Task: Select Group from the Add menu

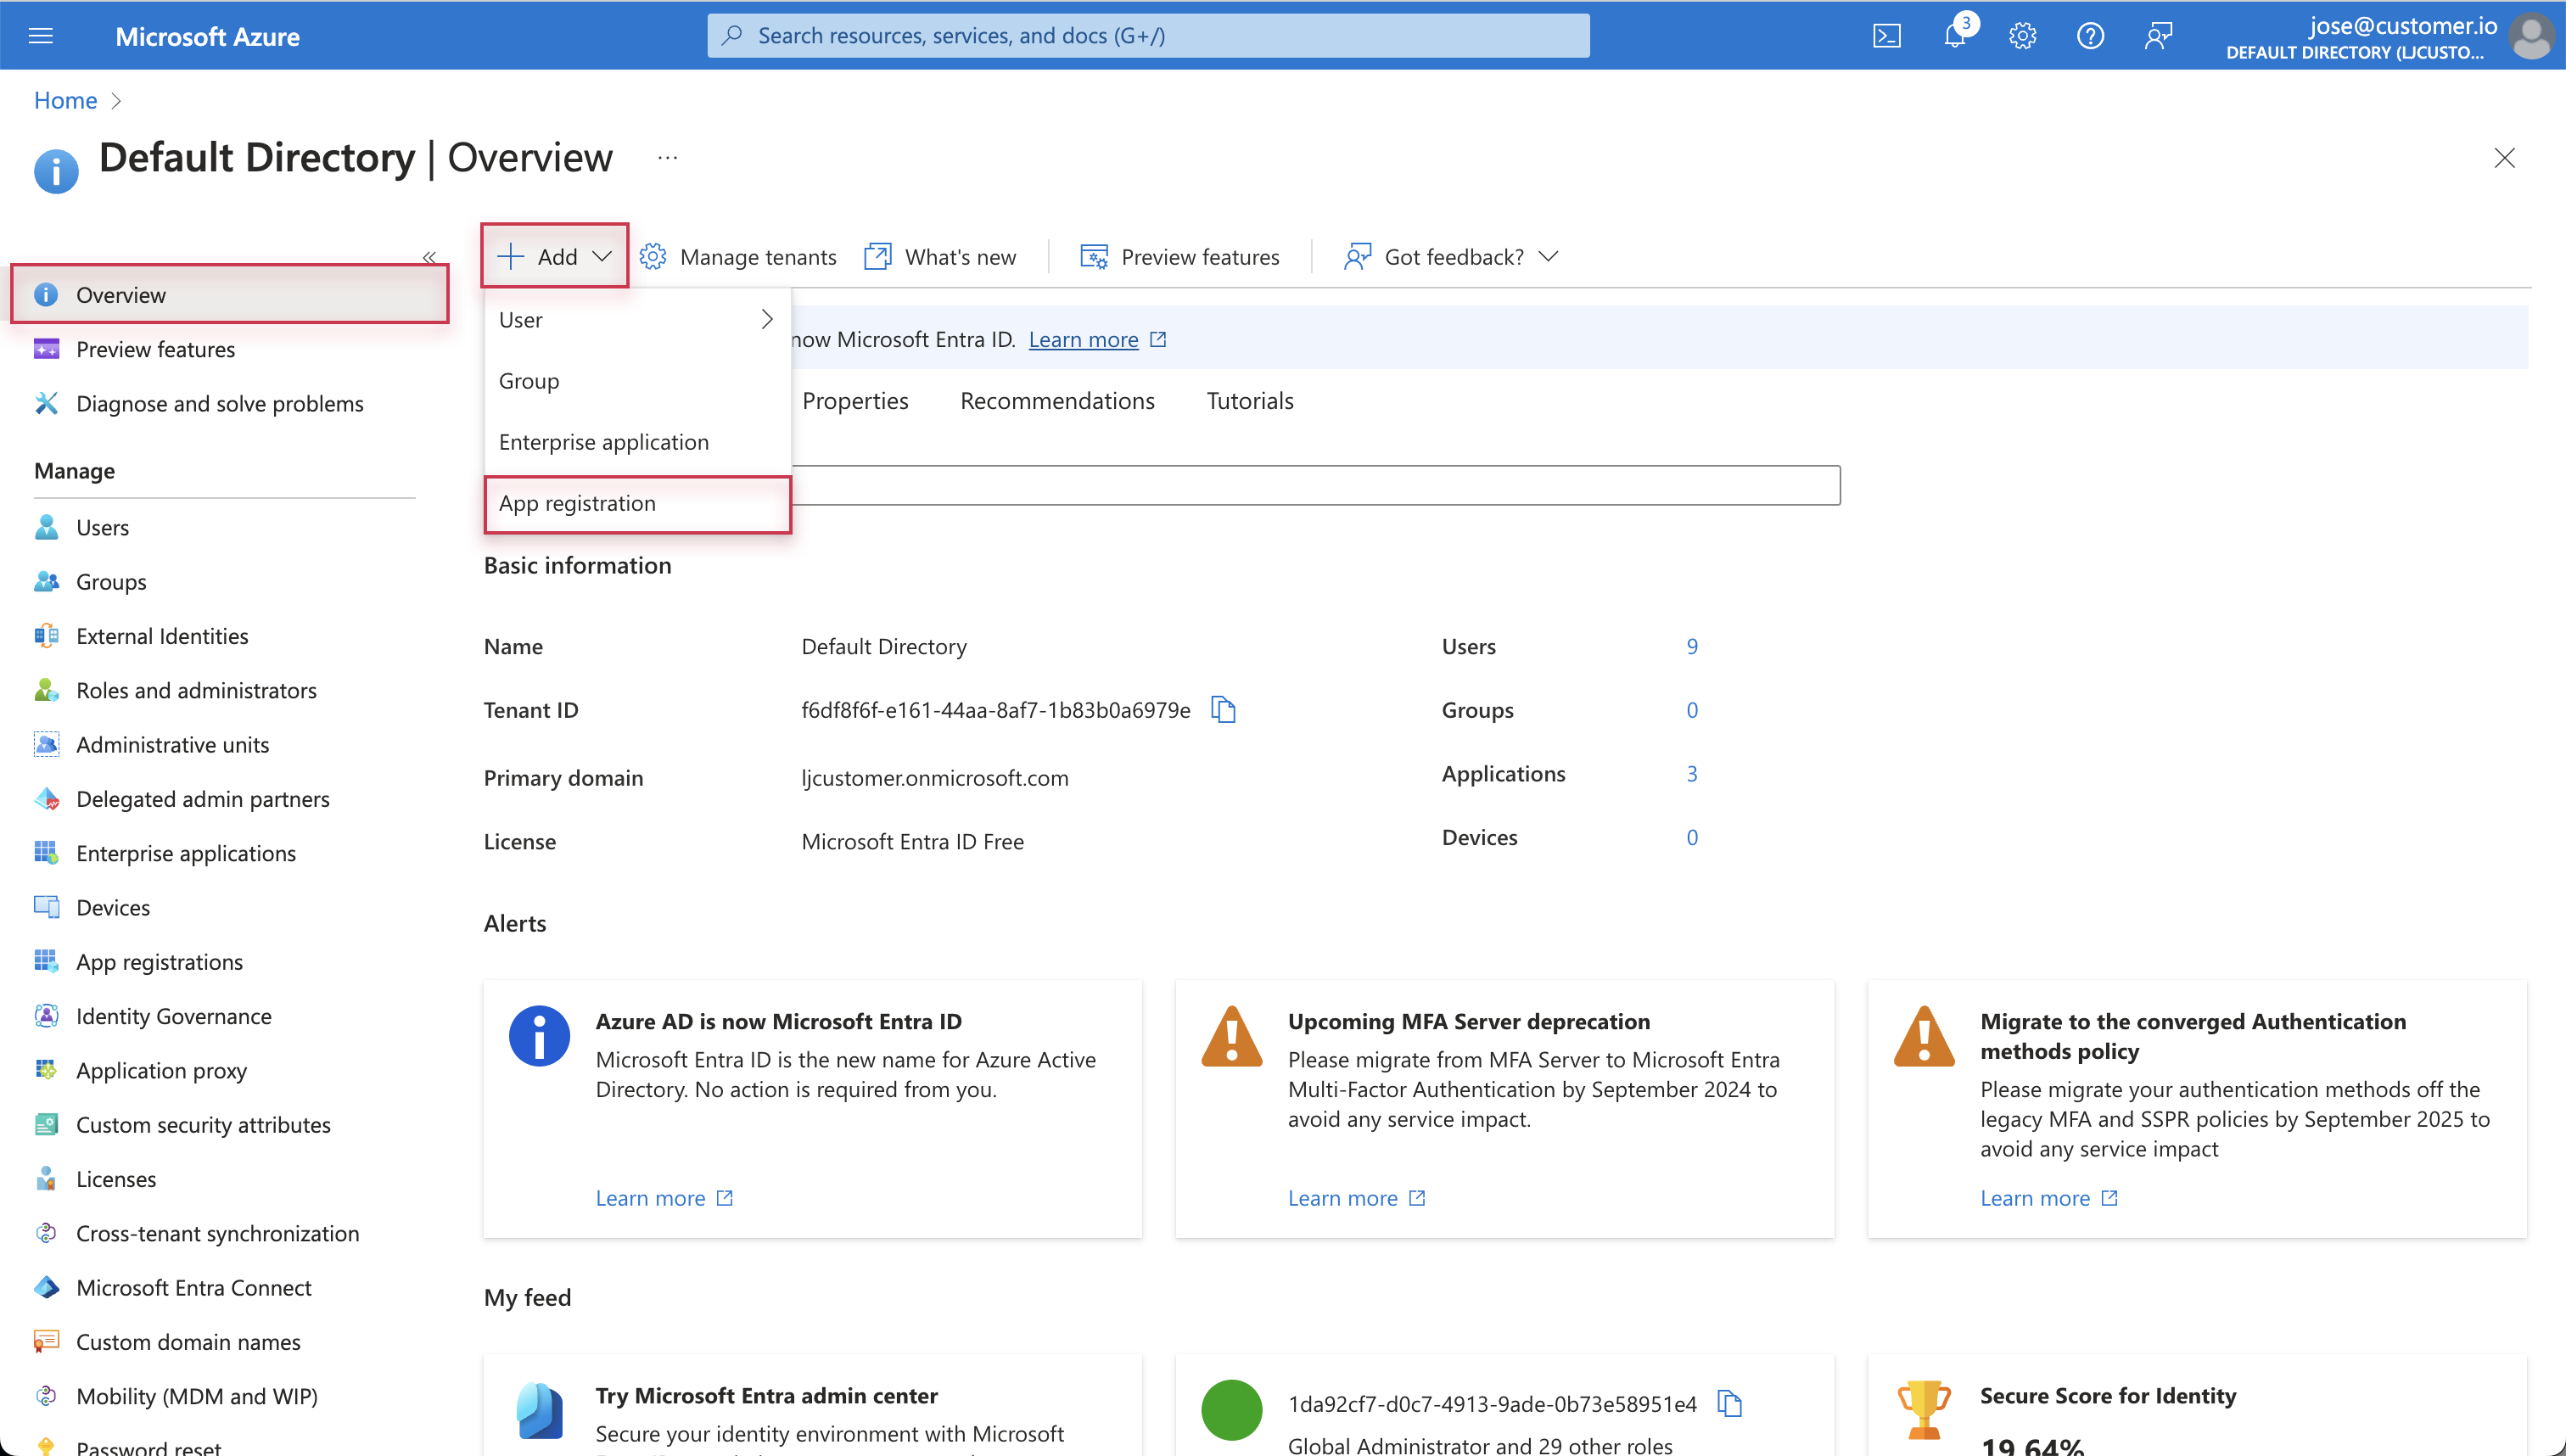Action: 637,381
